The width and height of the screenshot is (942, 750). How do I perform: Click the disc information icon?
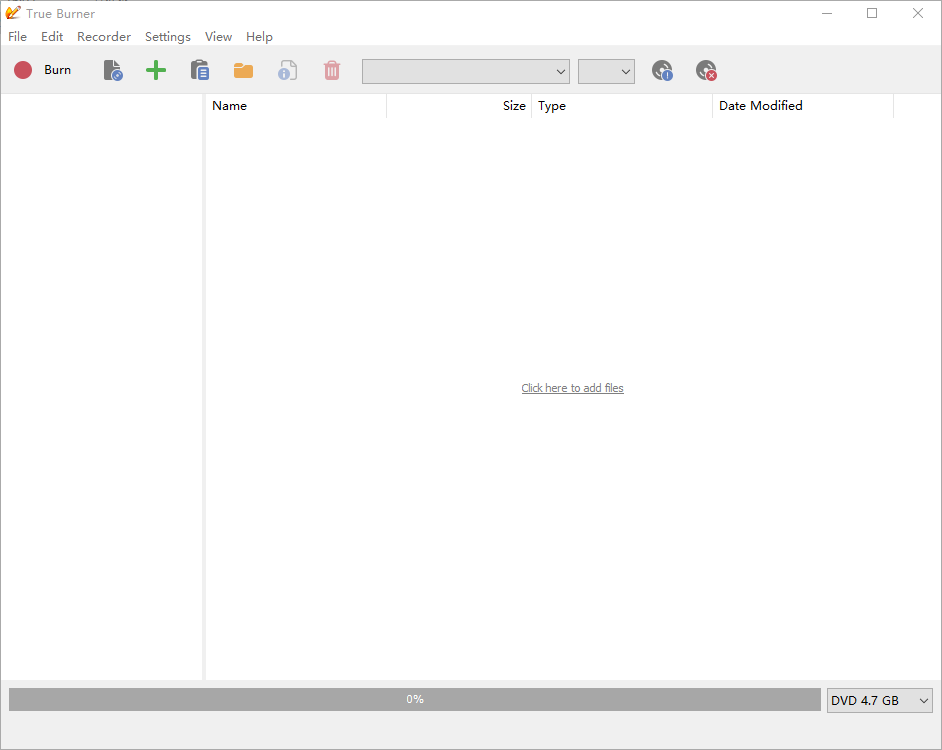tap(662, 70)
